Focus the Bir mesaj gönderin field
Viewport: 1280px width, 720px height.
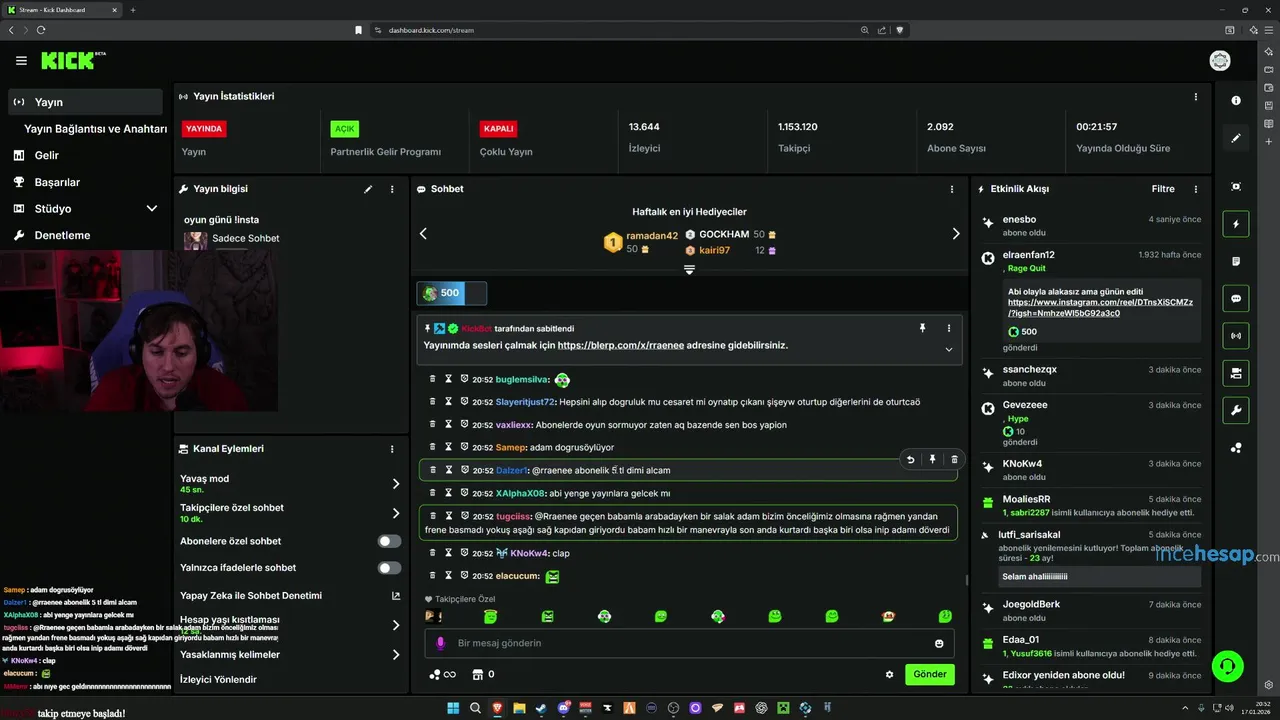click(690, 643)
